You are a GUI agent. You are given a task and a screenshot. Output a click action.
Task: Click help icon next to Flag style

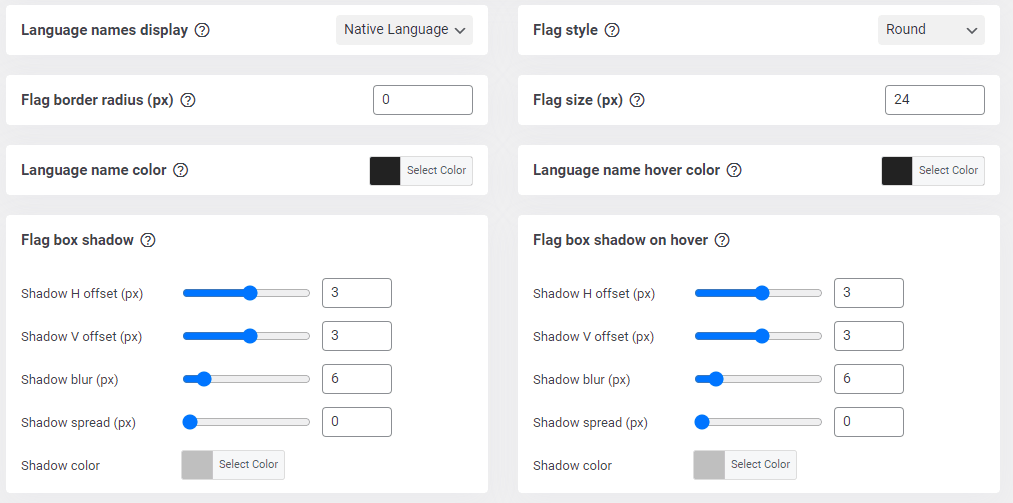[x=612, y=30]
